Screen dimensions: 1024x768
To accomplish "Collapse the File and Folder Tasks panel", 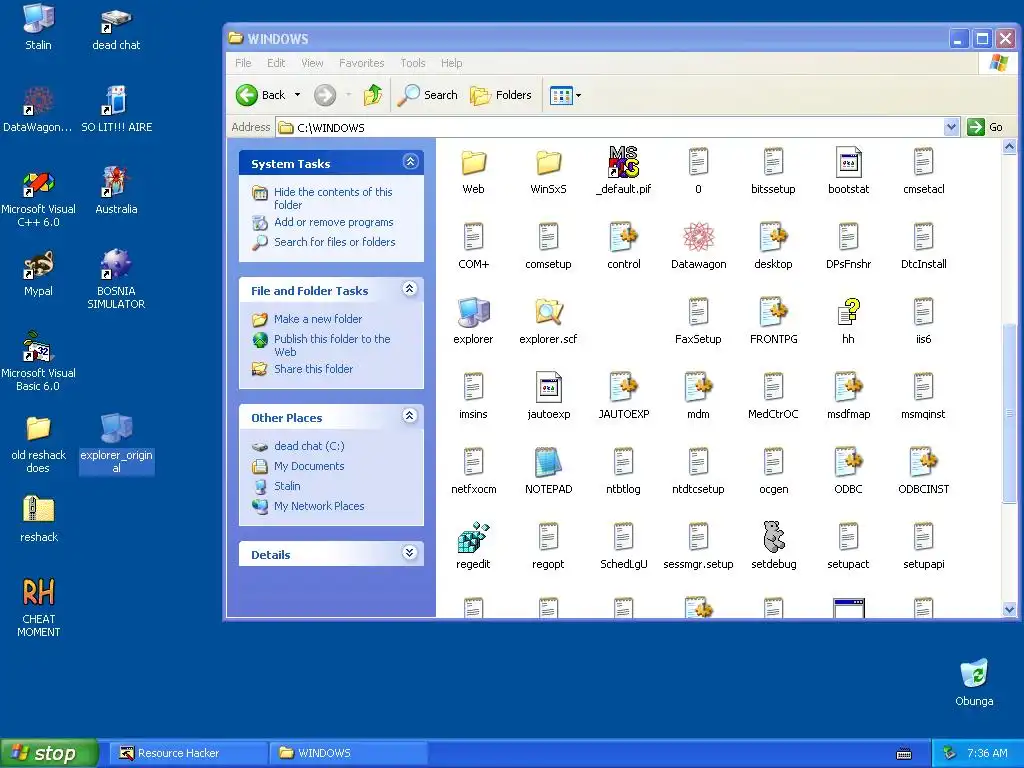I will pos(410,289).
